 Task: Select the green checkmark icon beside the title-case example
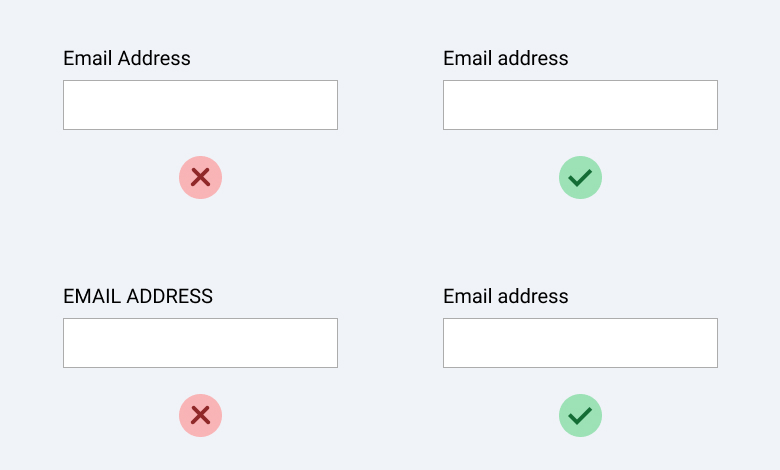tap(581, 178)
